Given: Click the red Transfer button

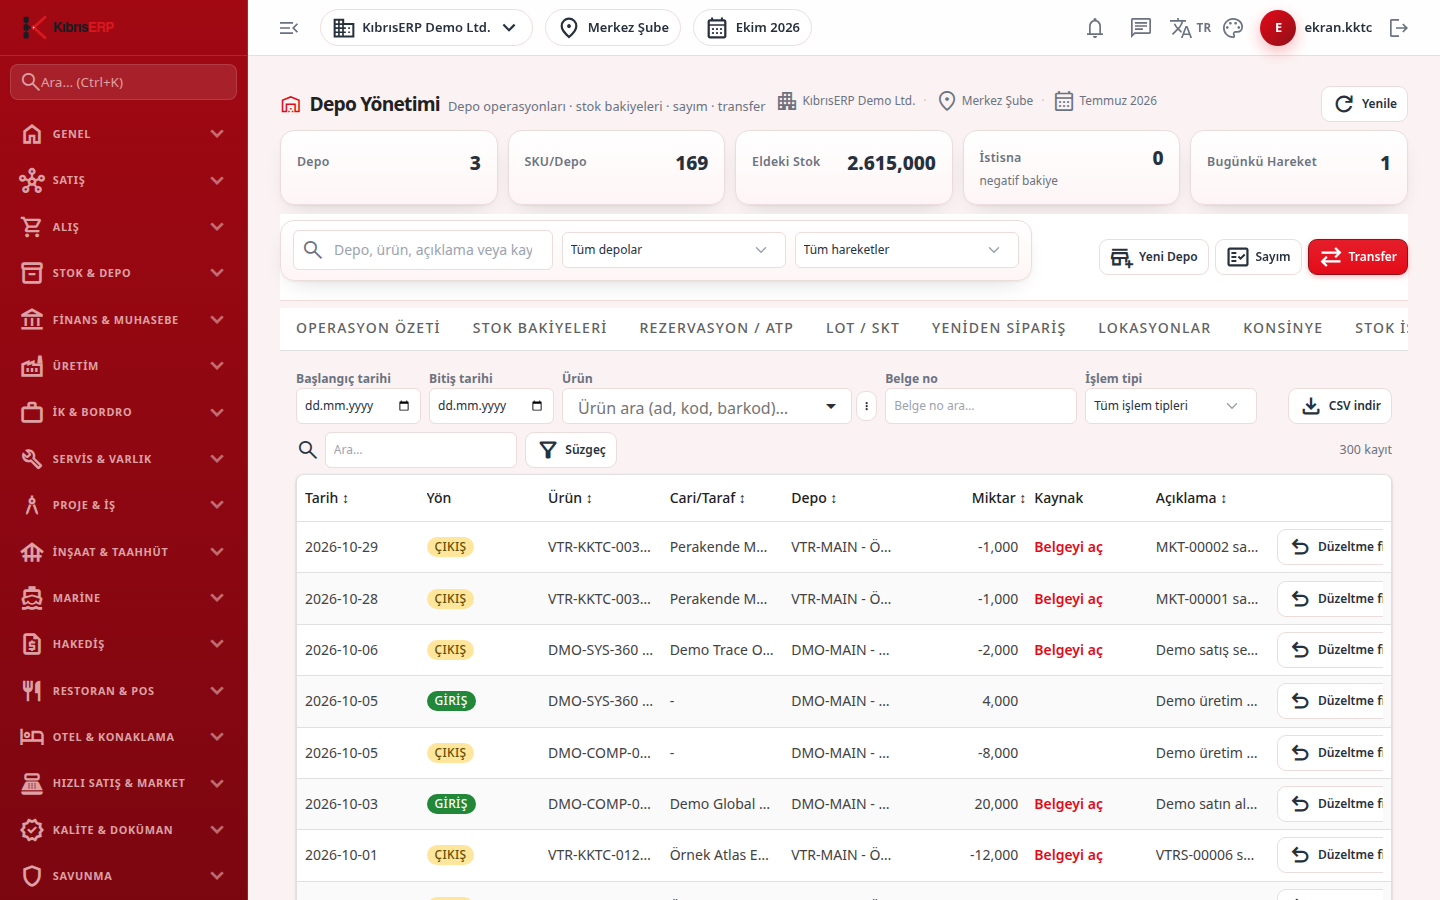Looking at the screenshot, I should pyautogui.click(x=1358, y=257).
